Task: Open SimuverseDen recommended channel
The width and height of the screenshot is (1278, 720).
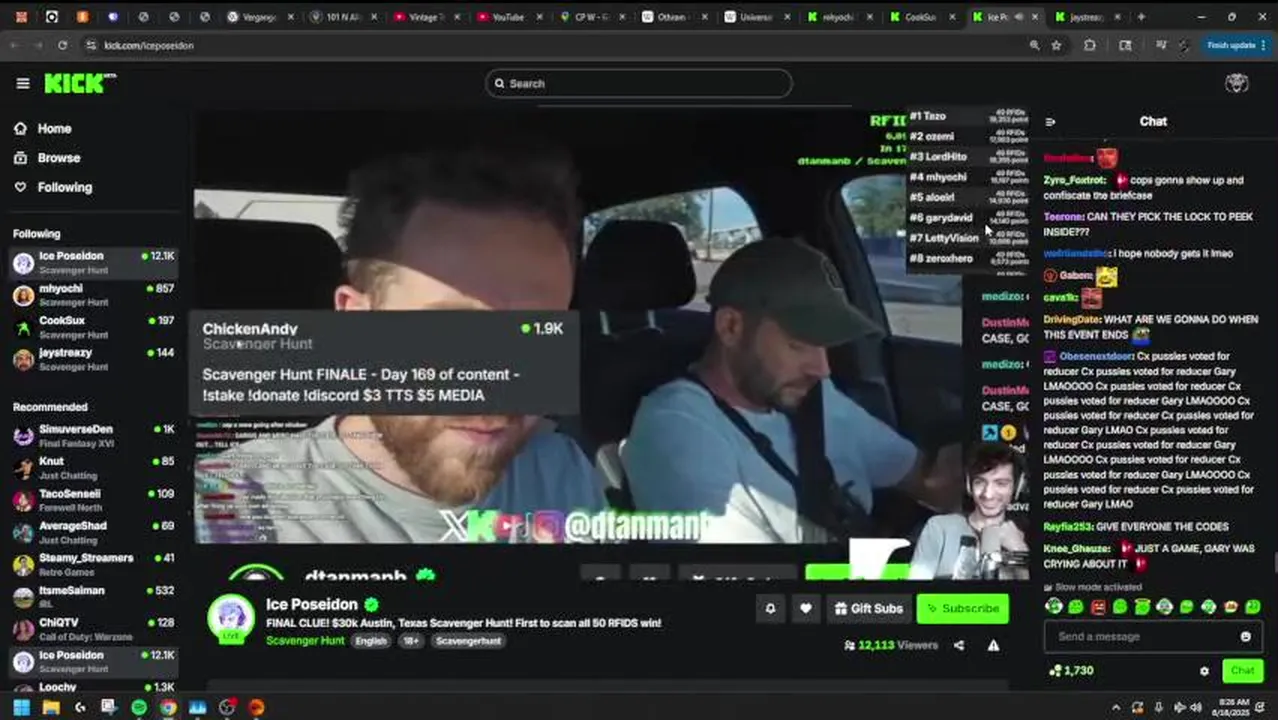Action: [x=94, y=435]
